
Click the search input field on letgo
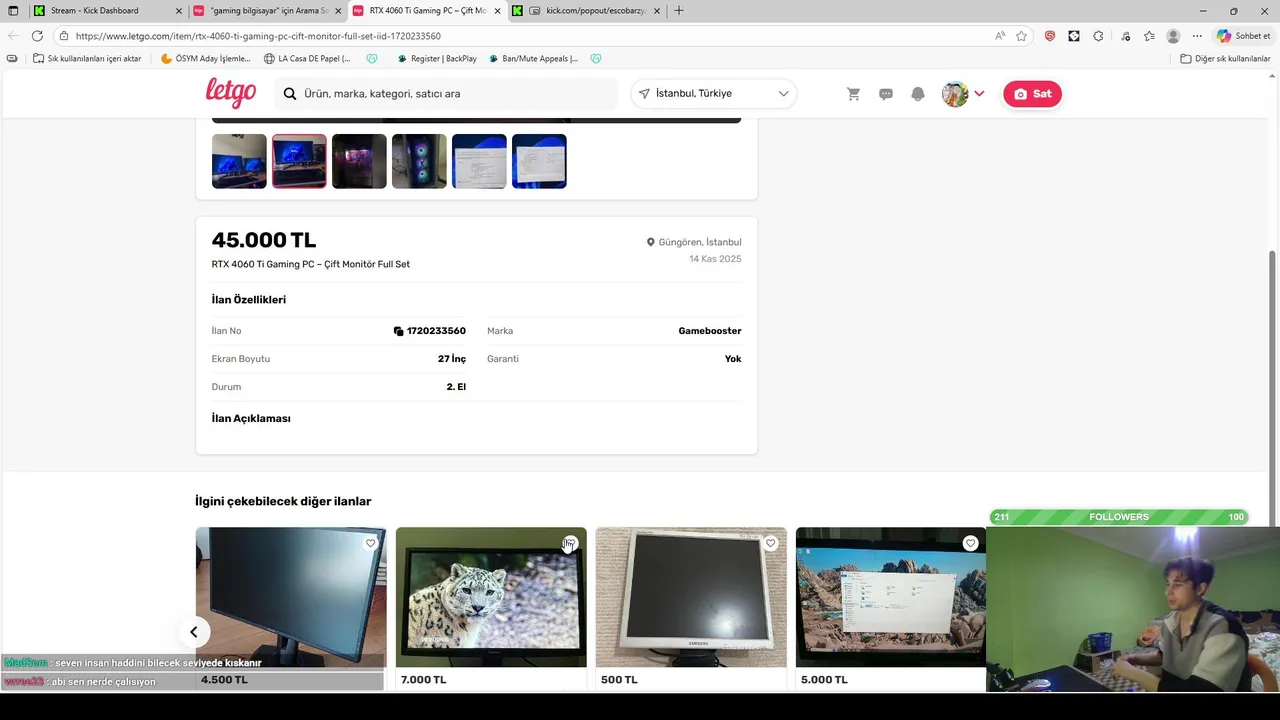coord(446,94)
